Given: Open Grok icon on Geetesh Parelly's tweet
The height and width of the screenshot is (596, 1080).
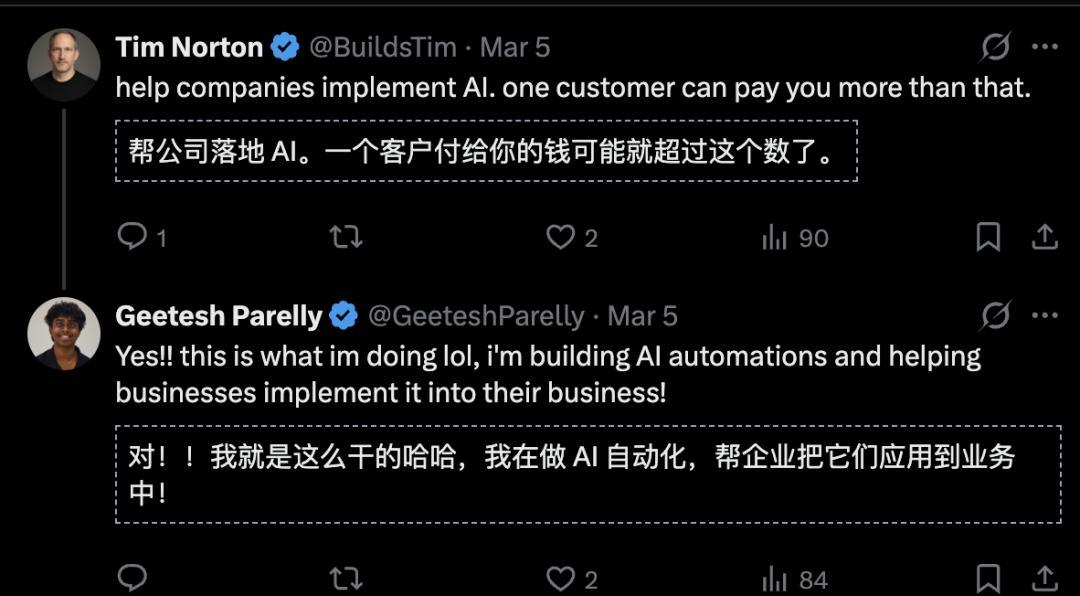Looking at the screenshot, I should [995, 316].
